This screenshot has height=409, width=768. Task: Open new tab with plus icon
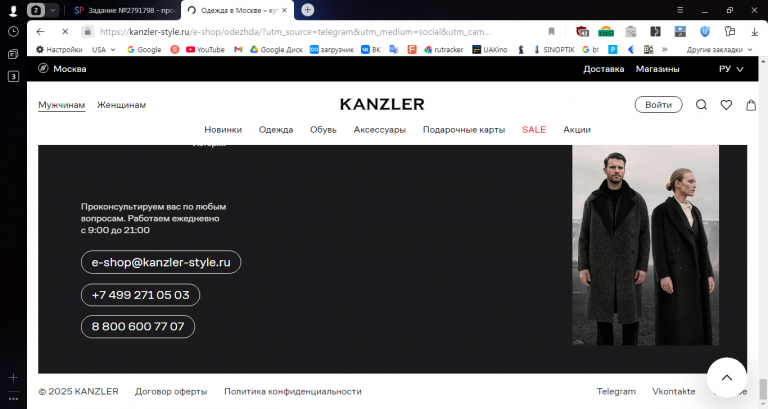pyautogui.click(x=308, y=10)
